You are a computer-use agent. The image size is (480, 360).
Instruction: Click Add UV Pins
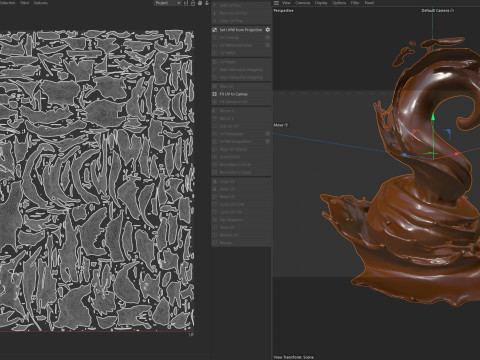pos(241,5)
